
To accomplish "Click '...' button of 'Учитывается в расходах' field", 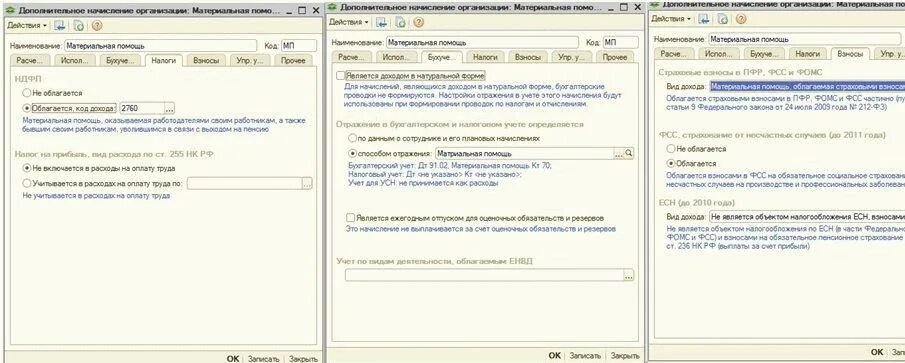I will 306,184.
